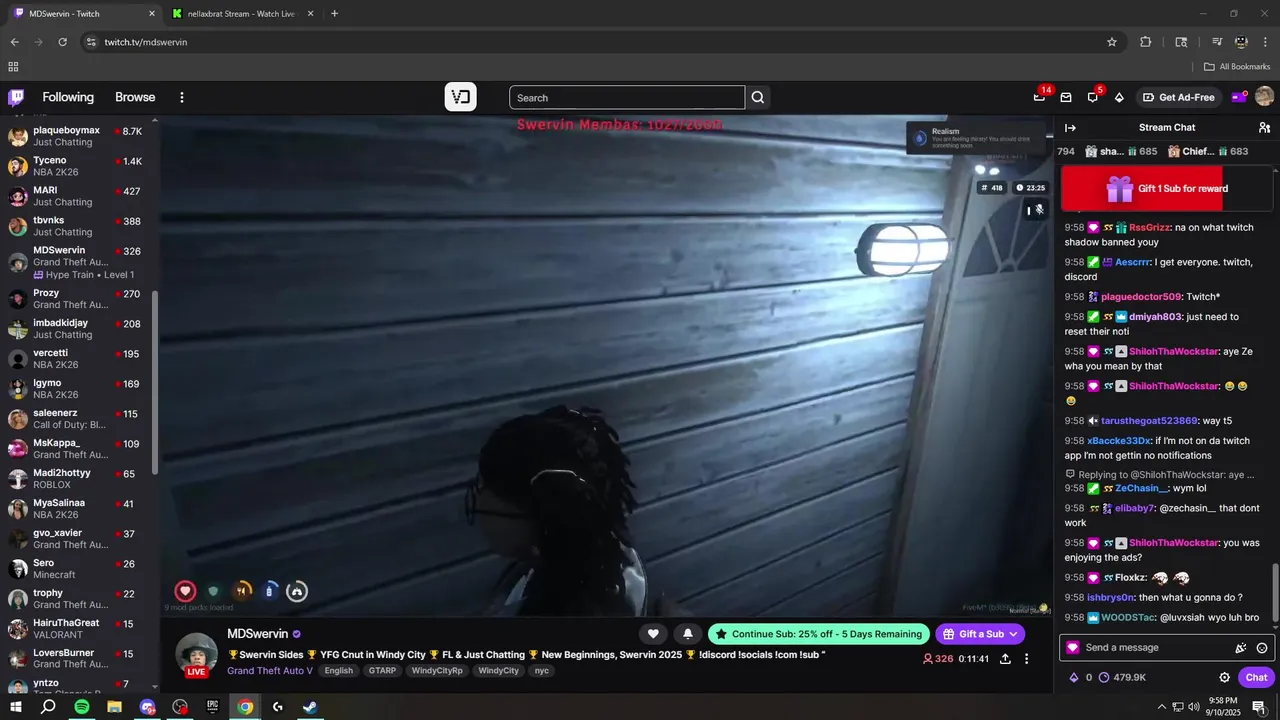Click the Twitch search input field
Screen dimensions: 1280x720
pos(627,97)
